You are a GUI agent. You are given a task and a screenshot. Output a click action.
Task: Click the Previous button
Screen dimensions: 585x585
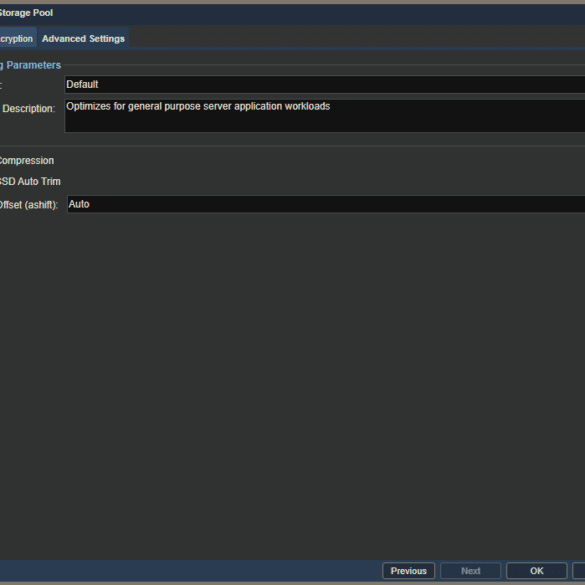(x=409, y=571)
